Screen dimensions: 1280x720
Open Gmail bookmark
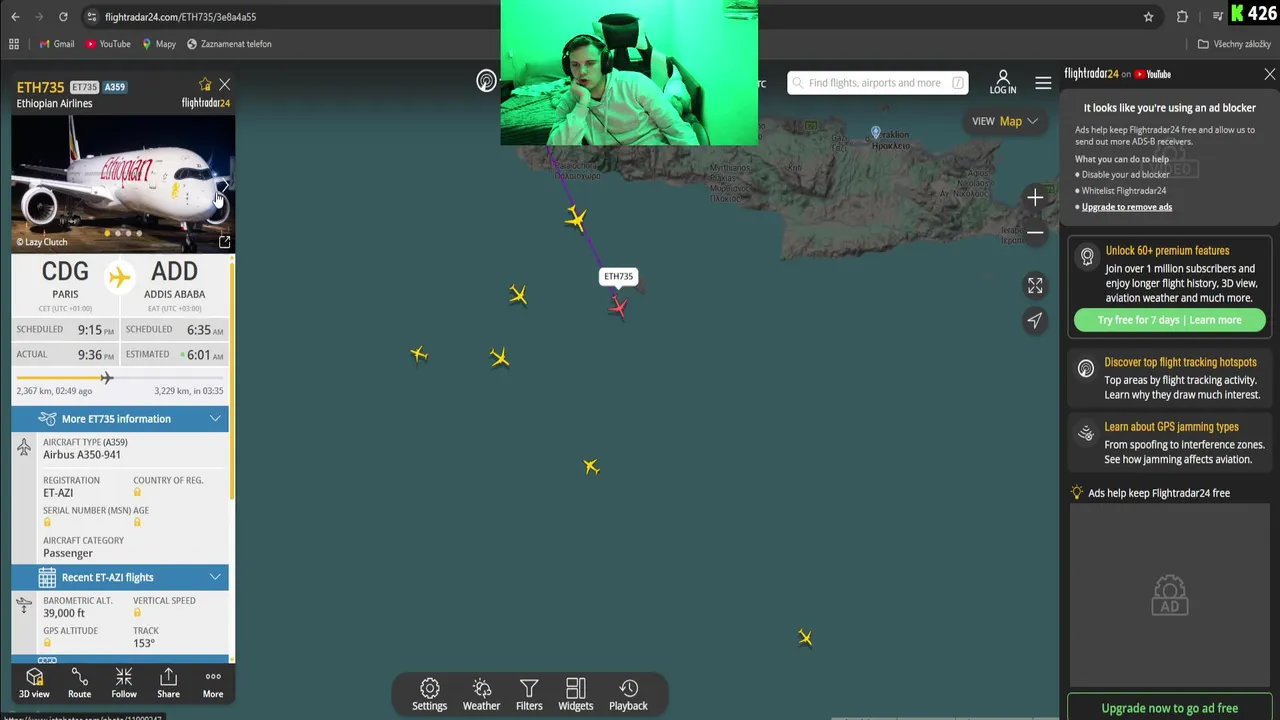[57, 44]
